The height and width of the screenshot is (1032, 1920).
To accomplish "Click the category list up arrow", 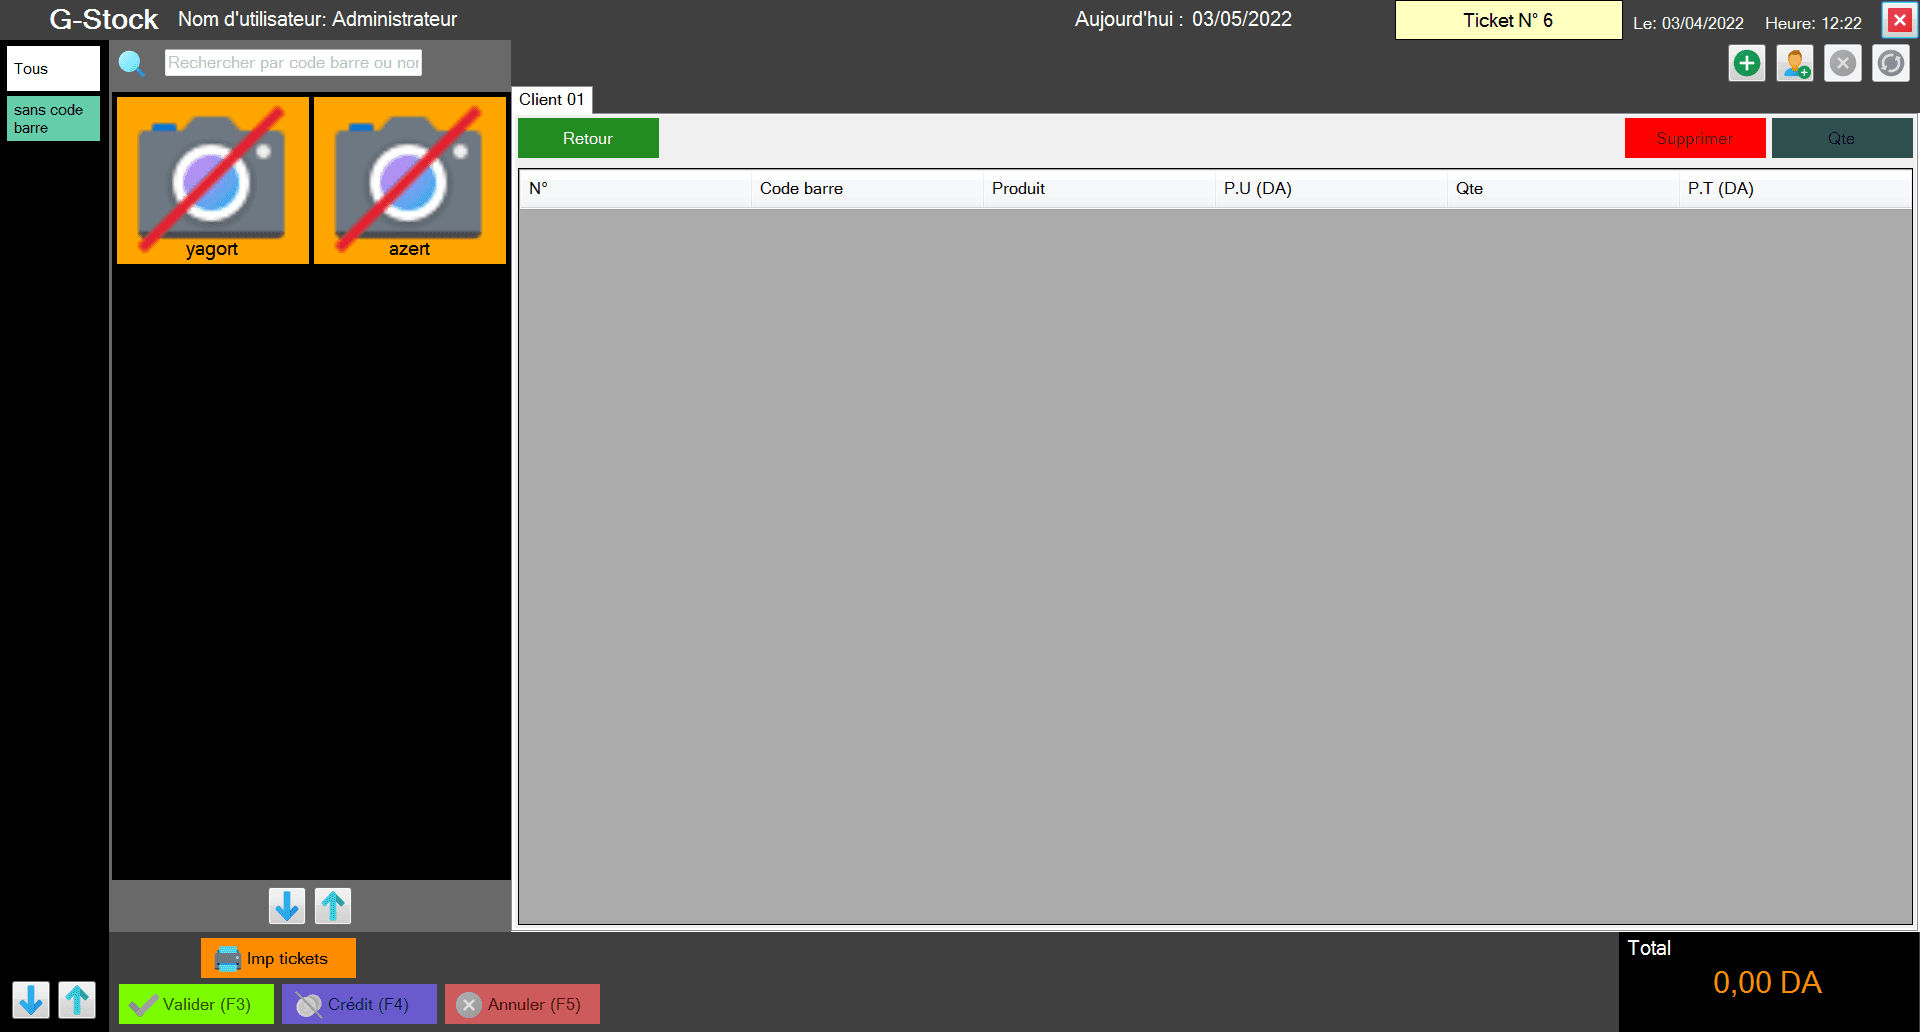I will (77, 999).
